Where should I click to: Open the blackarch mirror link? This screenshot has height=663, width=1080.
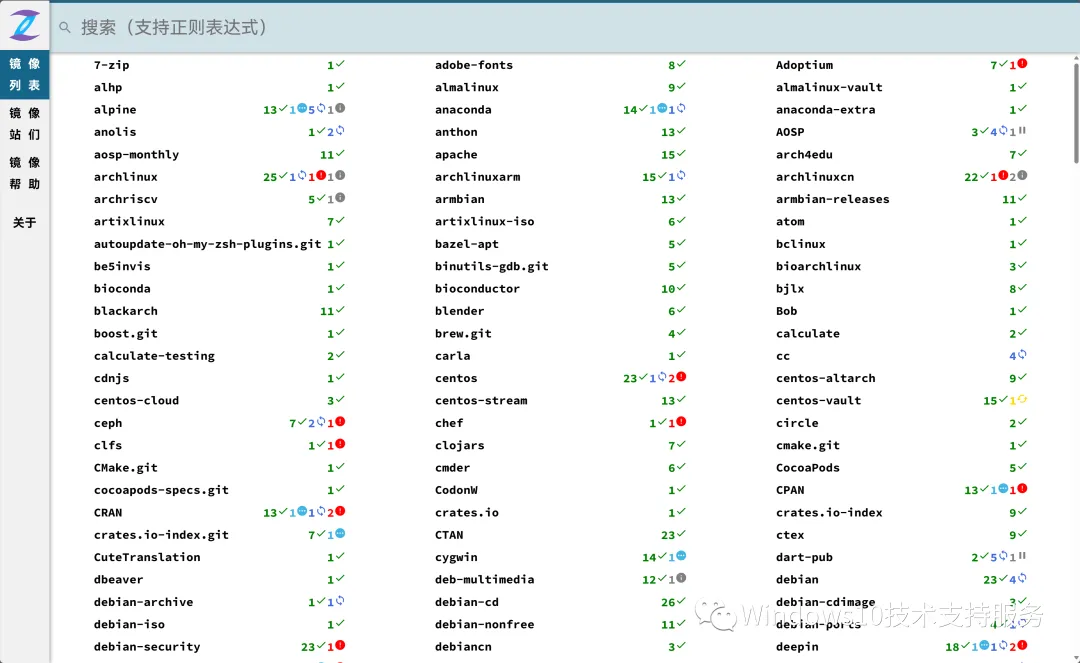click(125, 311)
